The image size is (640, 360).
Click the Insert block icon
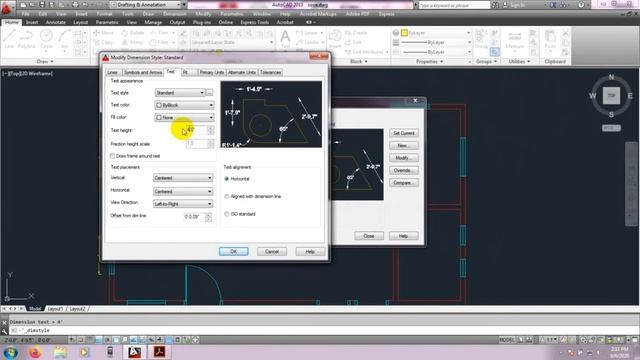point(335,39)
